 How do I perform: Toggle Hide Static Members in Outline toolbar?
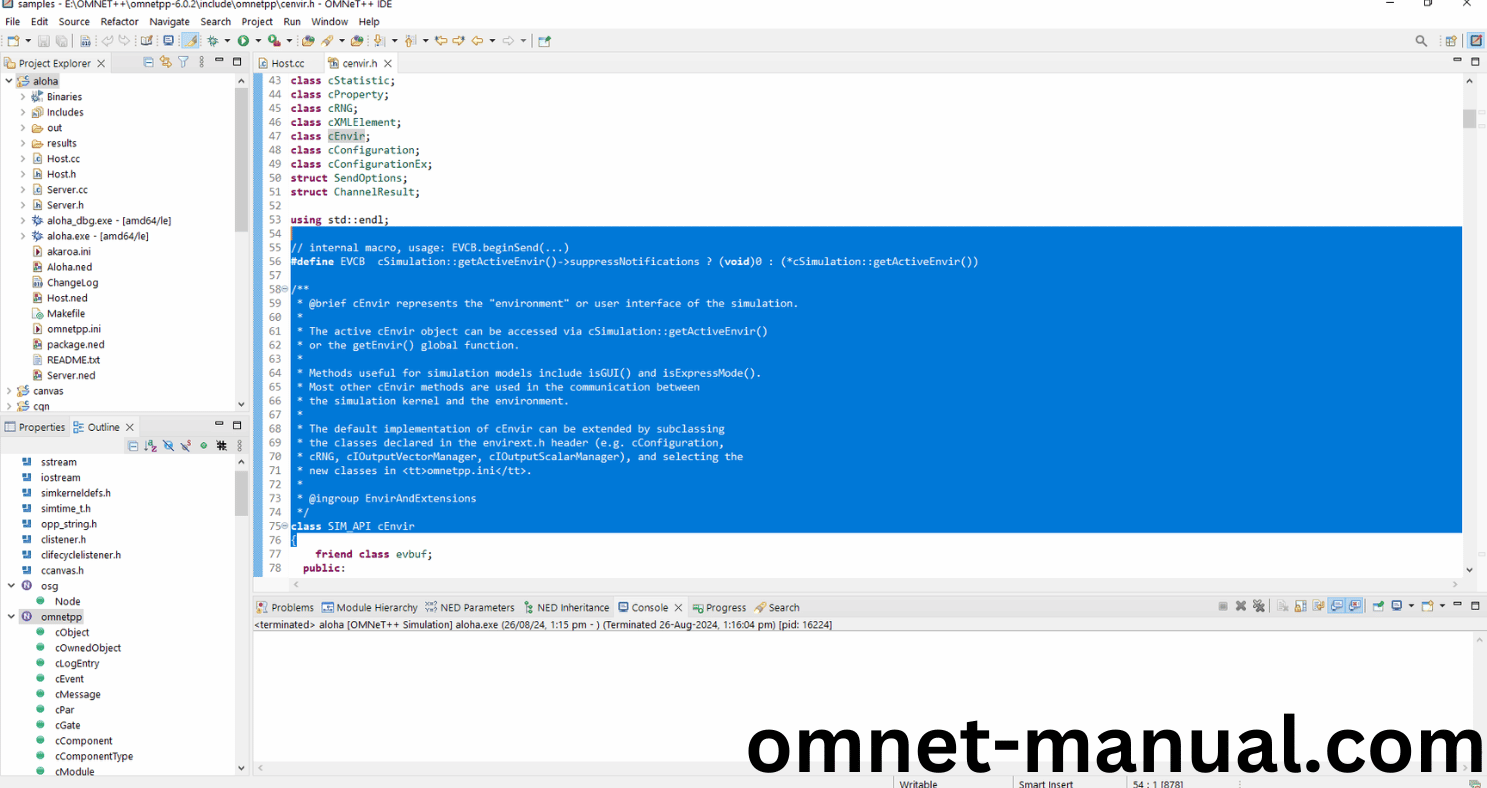pos(186,446)
